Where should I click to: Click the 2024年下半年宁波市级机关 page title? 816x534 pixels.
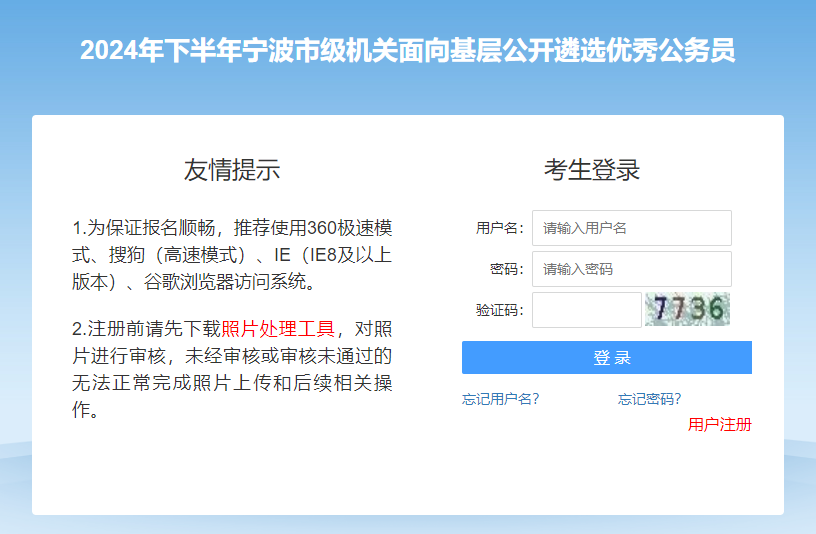pyautogui.click(x=408, y=51)
